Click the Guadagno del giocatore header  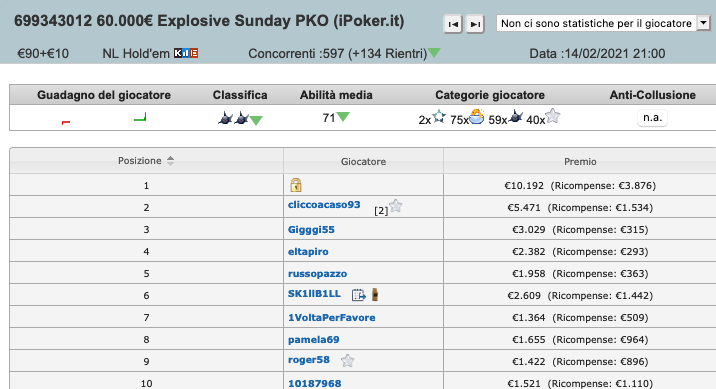point(104,95)
